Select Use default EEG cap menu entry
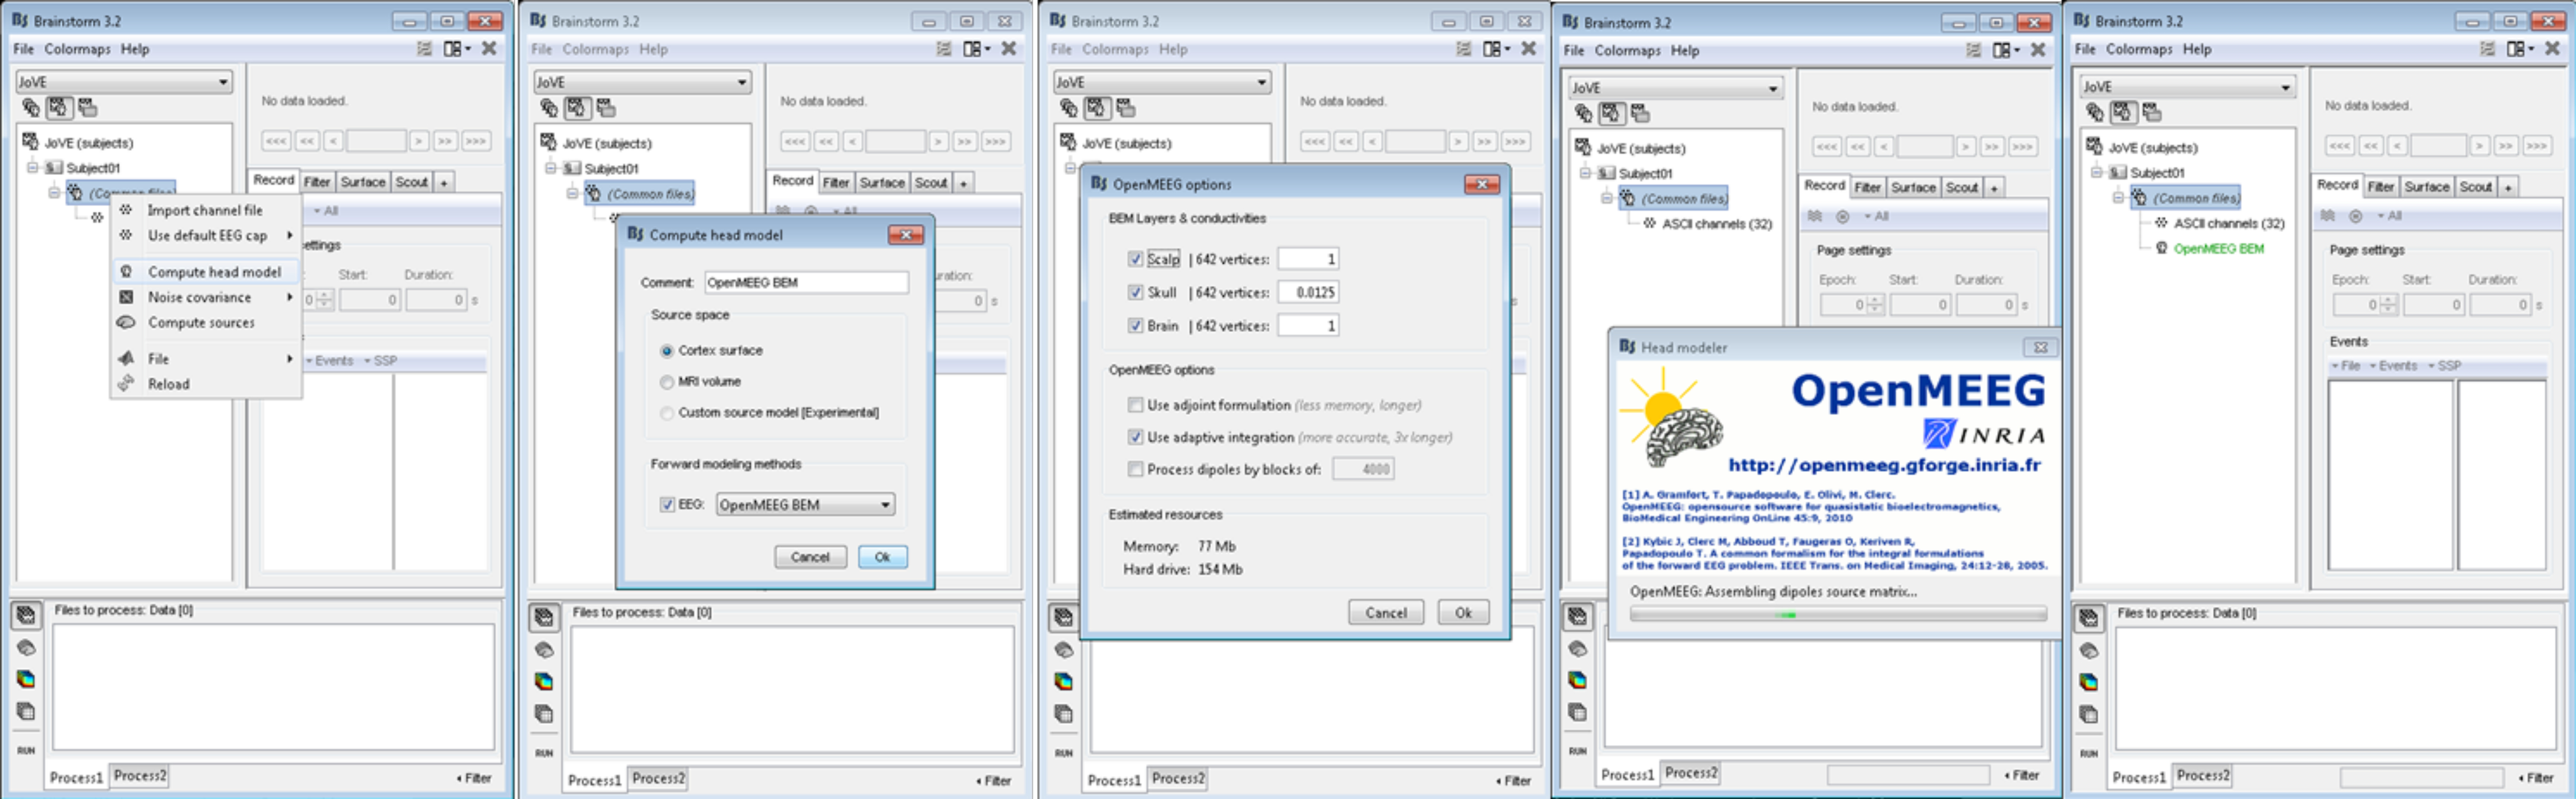 click(x=207, y=235)
